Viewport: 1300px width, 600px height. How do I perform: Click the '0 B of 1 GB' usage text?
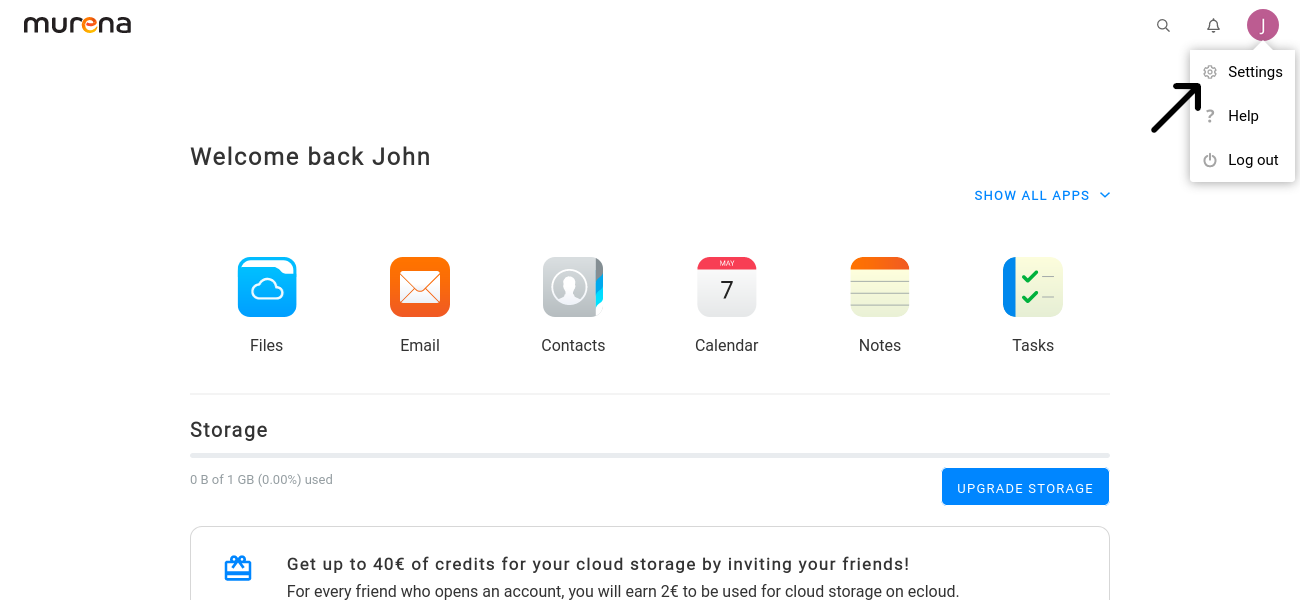[261, 479]
